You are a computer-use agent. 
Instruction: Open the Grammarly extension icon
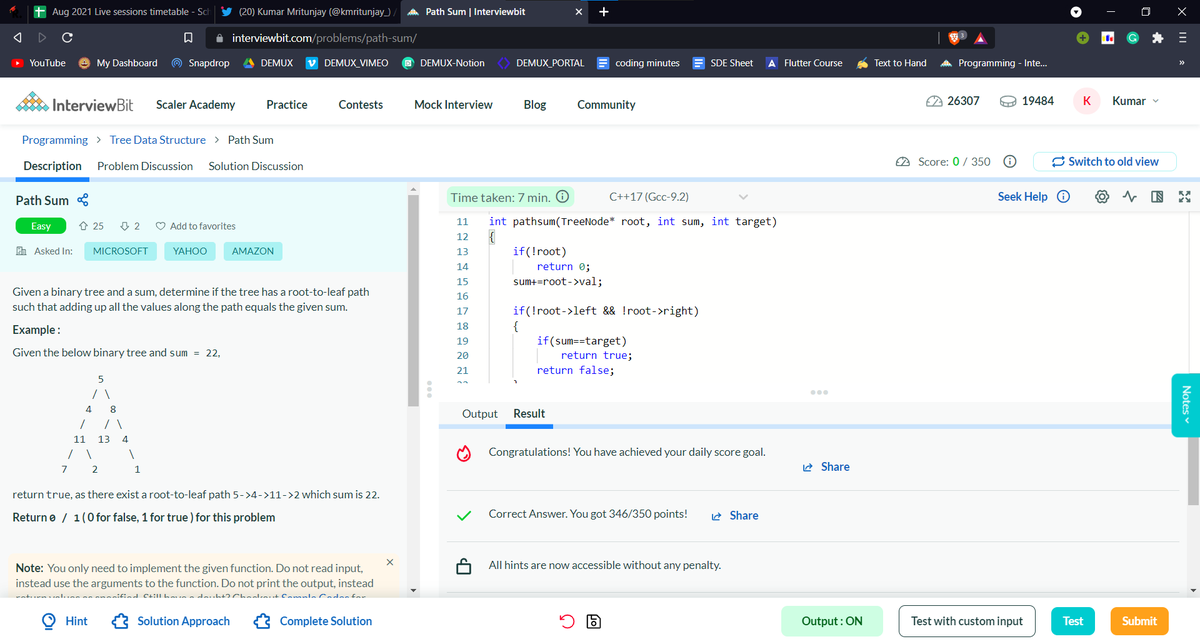tap(1135, 37)
